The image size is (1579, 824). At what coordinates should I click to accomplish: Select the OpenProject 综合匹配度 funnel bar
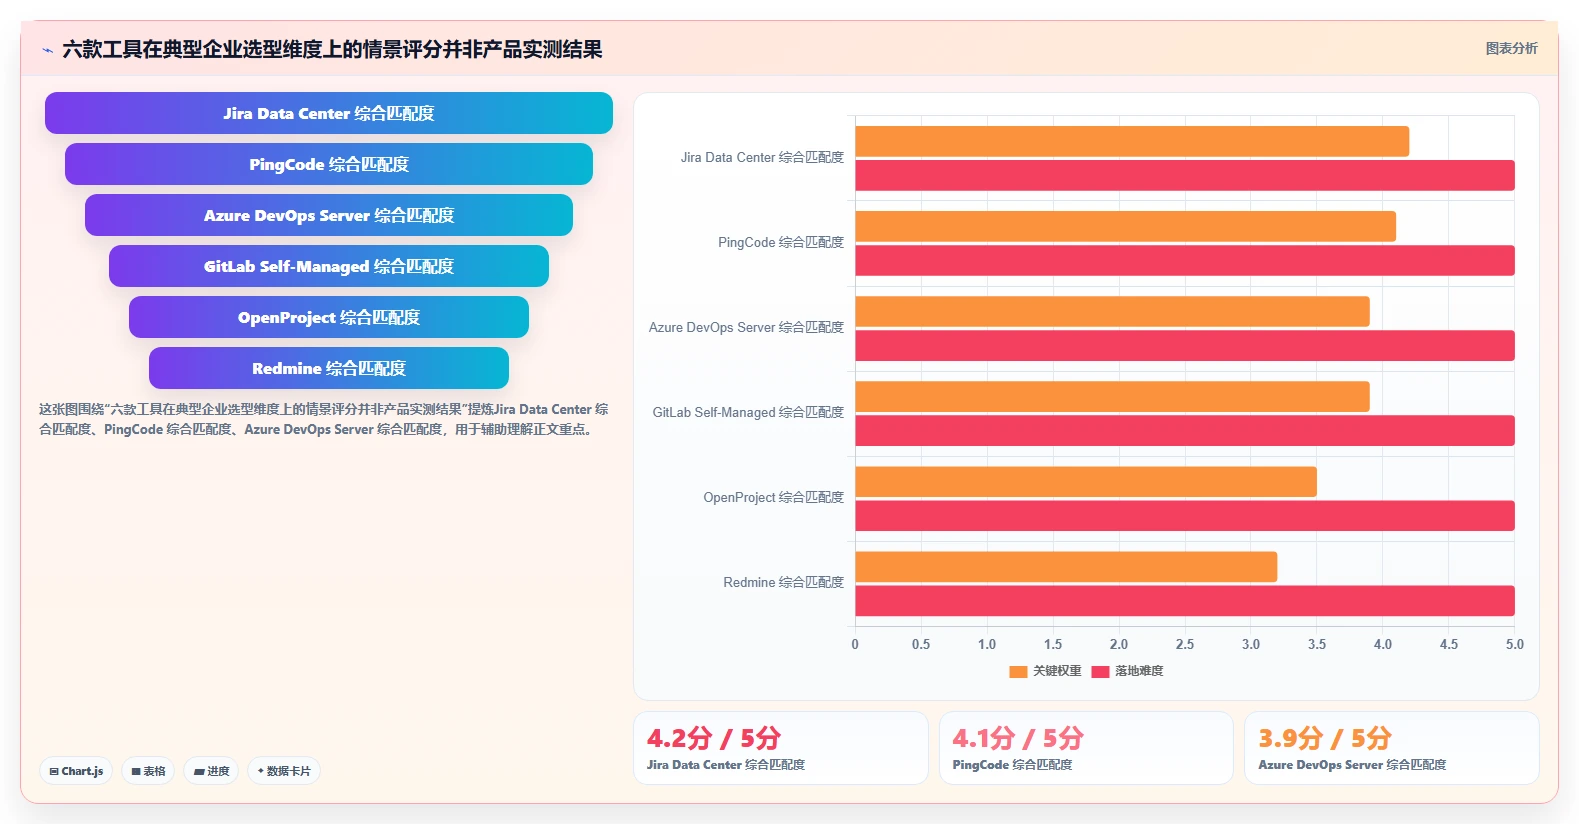[329, 317]
